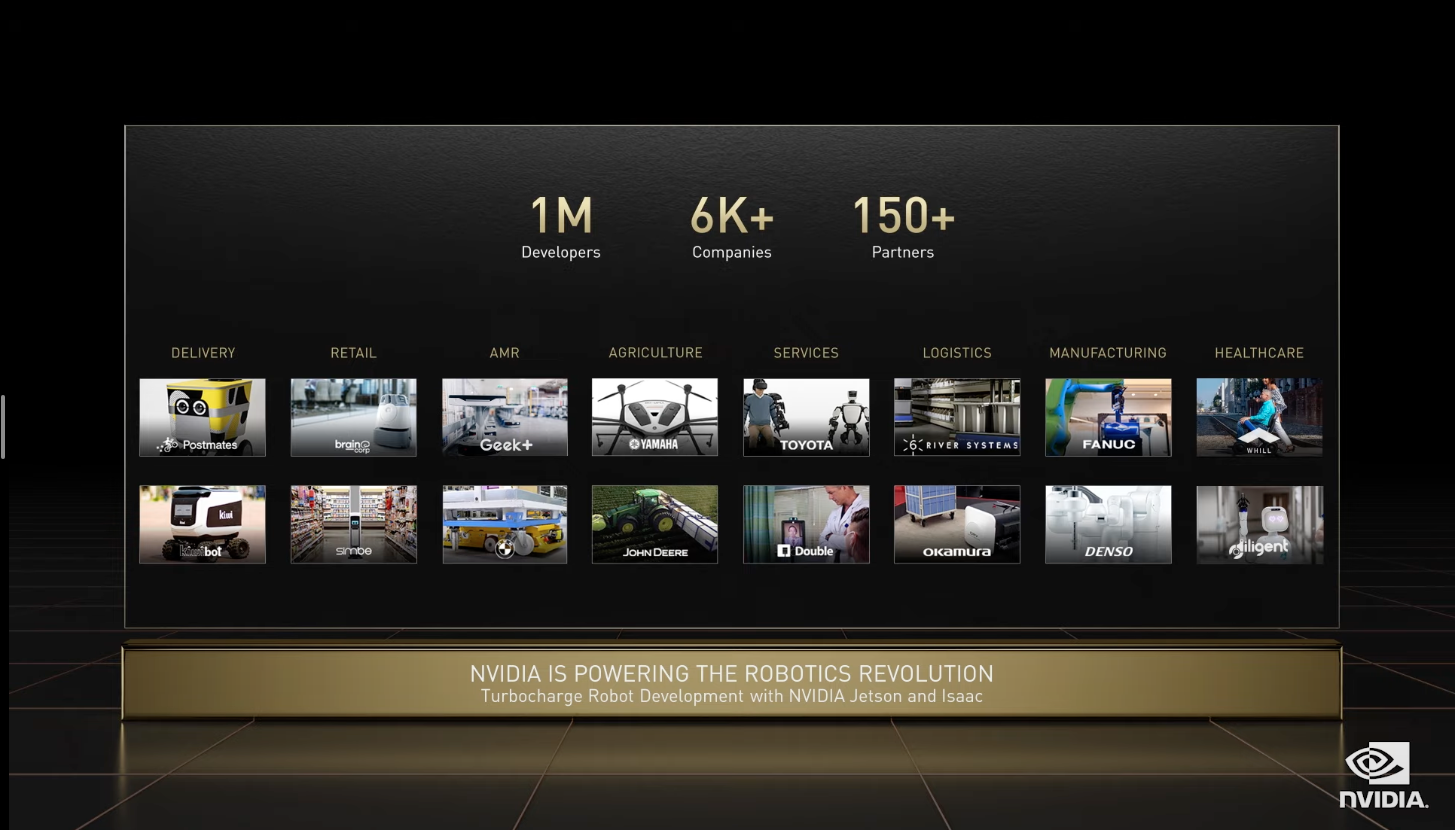
Task: Open the 6 River Systems thumbnail
Action: (957, 417)
